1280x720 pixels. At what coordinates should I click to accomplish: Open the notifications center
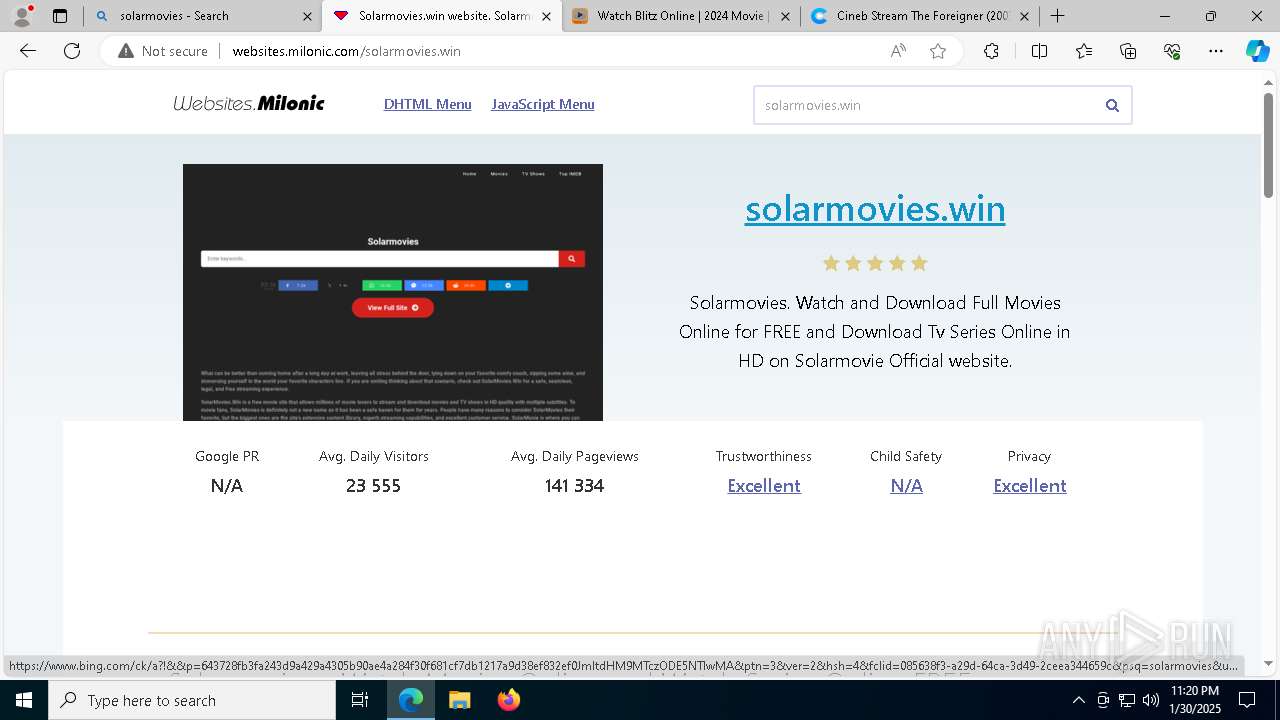(1247, 700)
